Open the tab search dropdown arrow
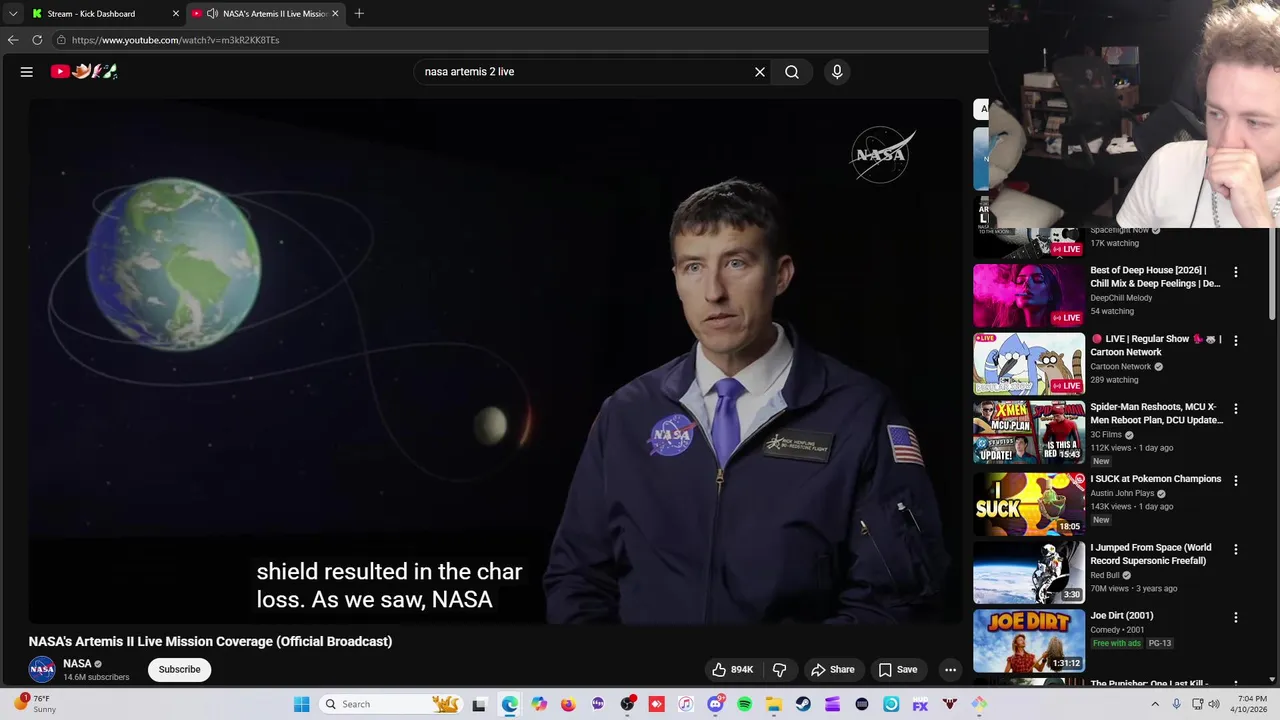The width and height of the screenshot is (1280, 720). pyautogui.click(x=13, y=14)
